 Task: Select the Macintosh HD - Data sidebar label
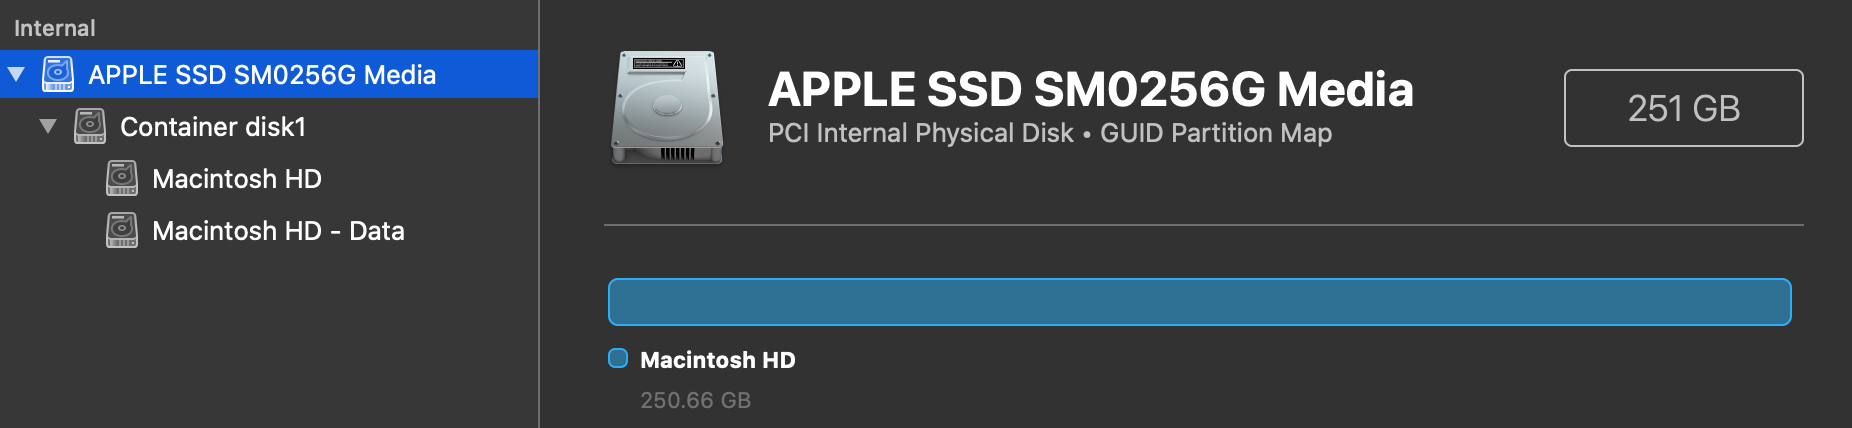(278, 231)
